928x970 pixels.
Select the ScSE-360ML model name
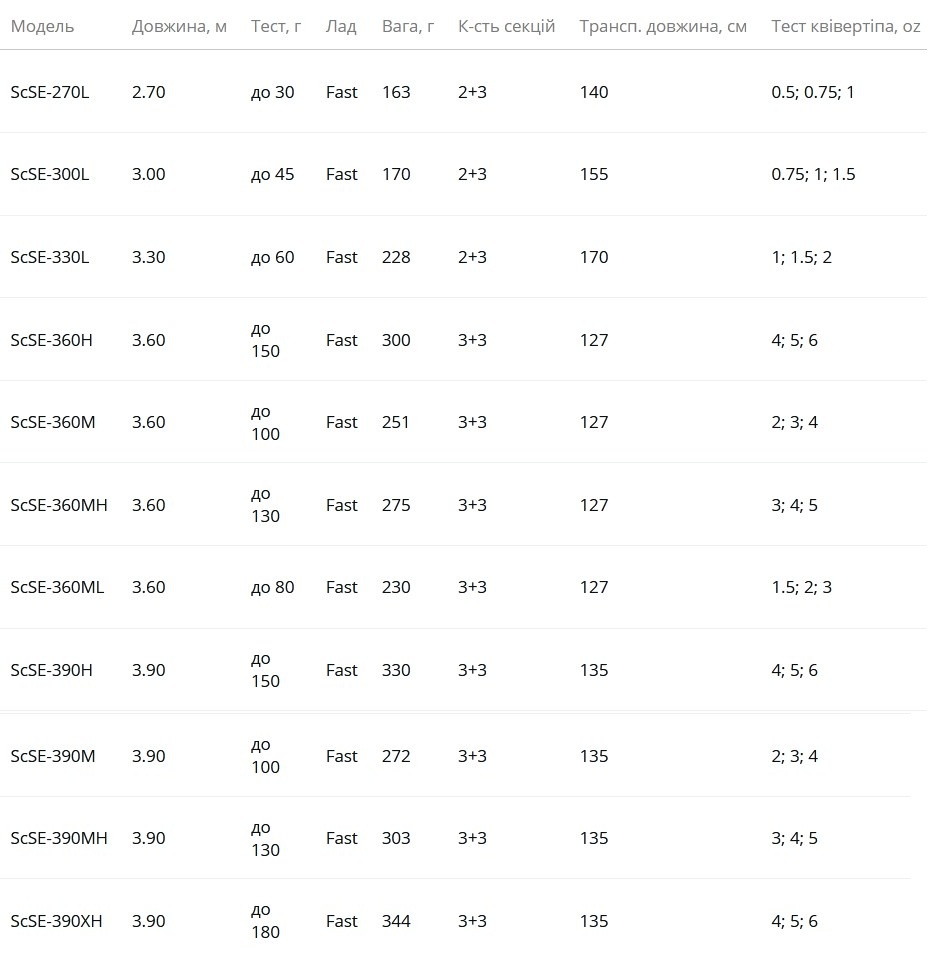click(x=57, y=588)
